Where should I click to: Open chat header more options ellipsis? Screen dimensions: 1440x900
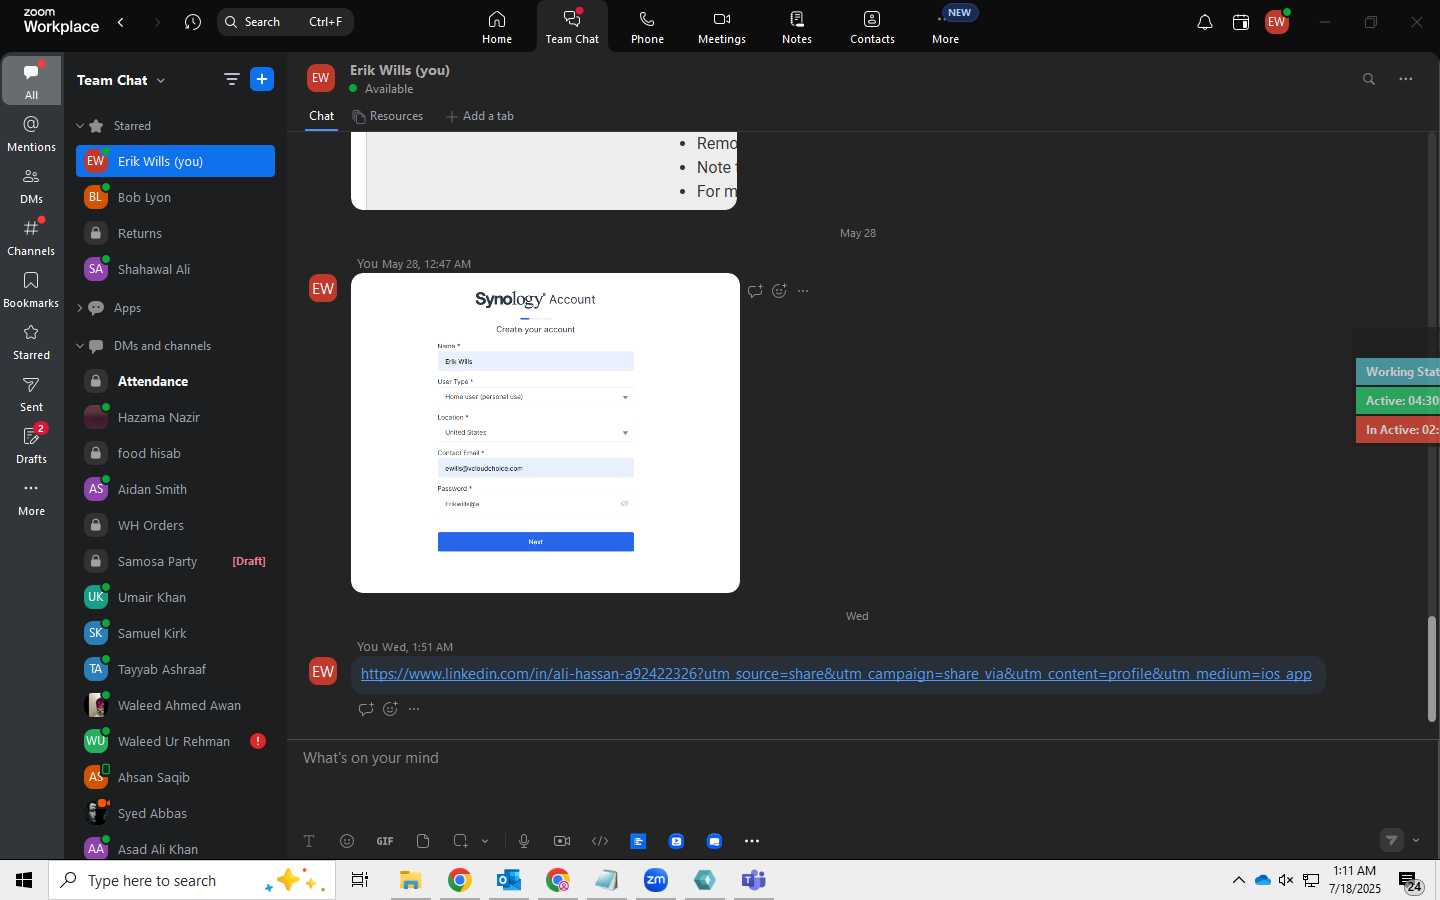coord(1406,79)
